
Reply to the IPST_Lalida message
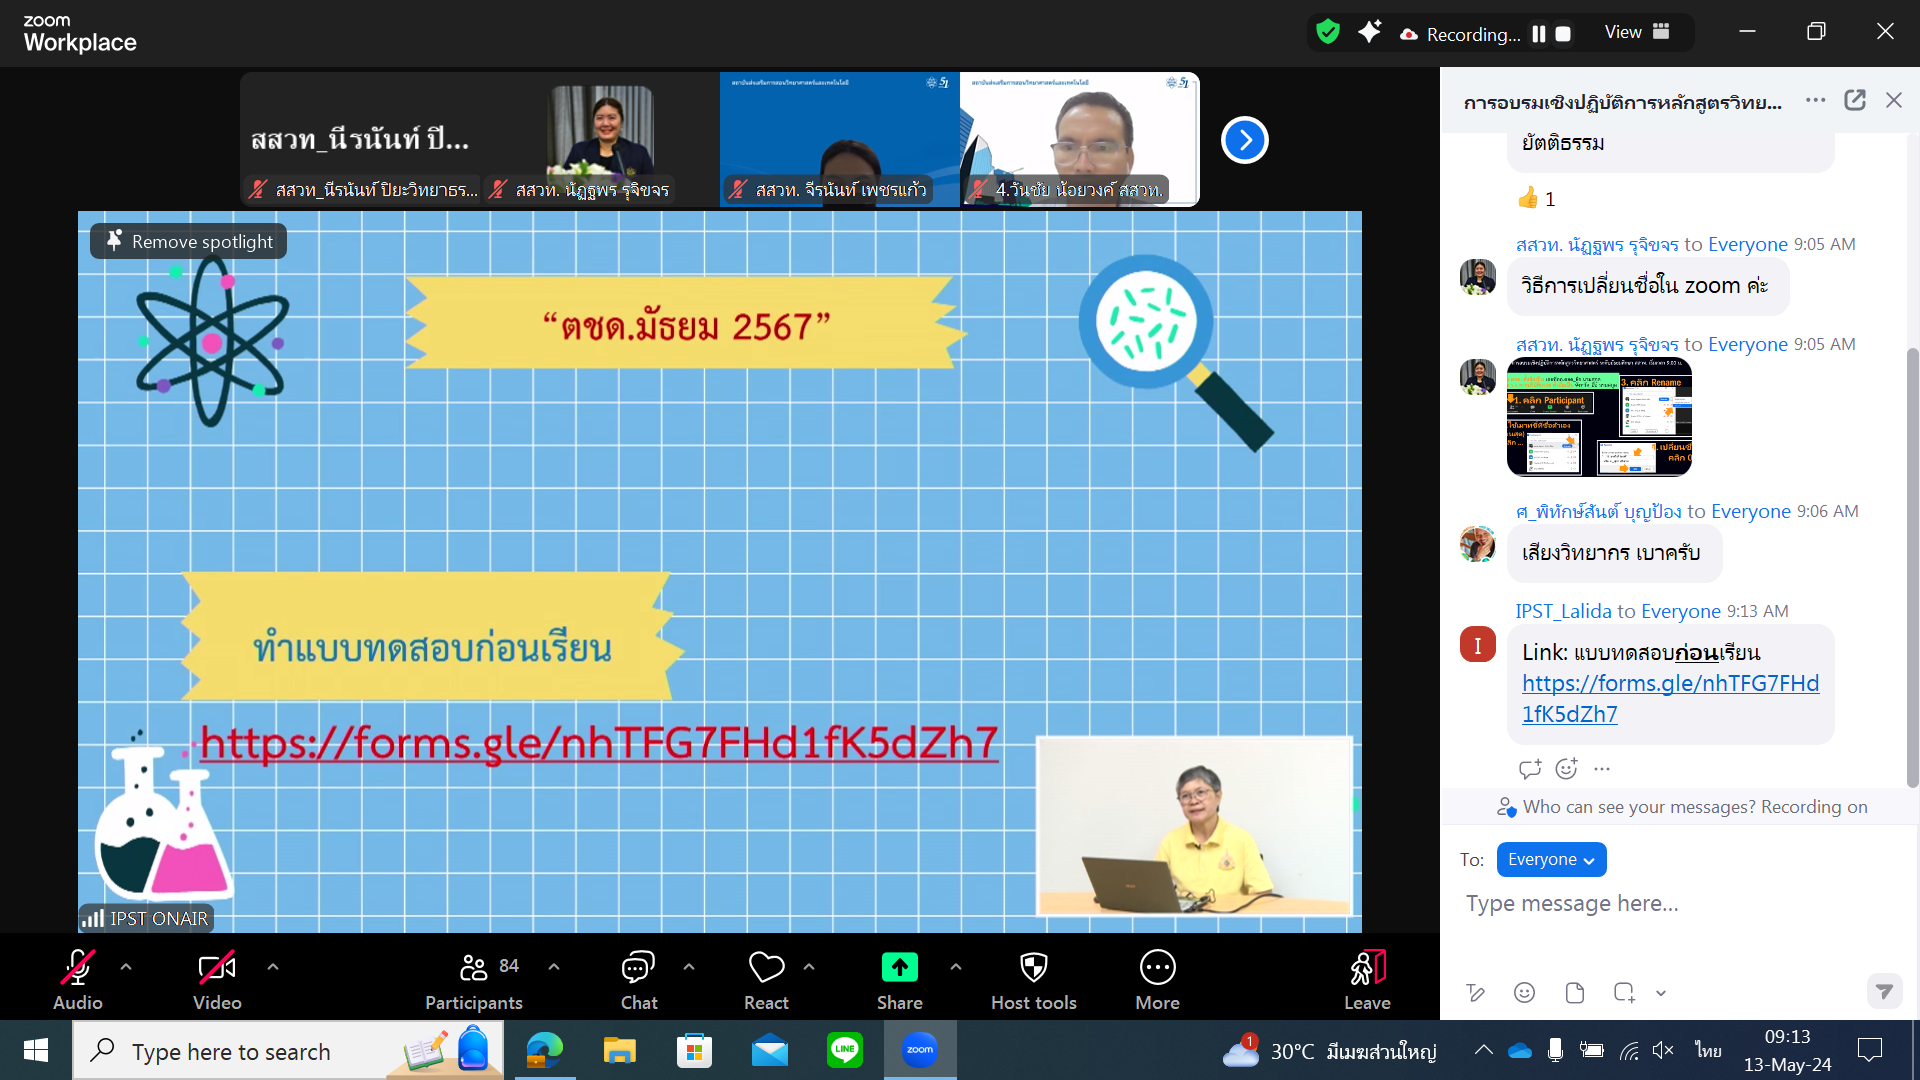pyautogui.click(x=1529, y=768)
